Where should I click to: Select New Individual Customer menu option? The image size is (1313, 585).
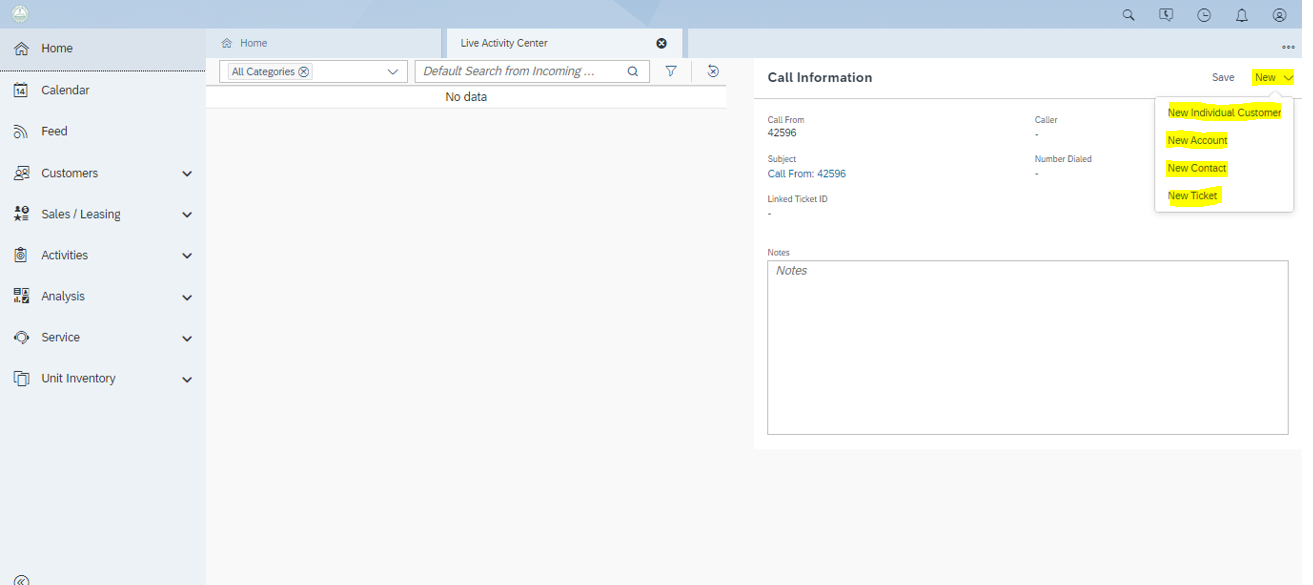tap(1223, 113)
